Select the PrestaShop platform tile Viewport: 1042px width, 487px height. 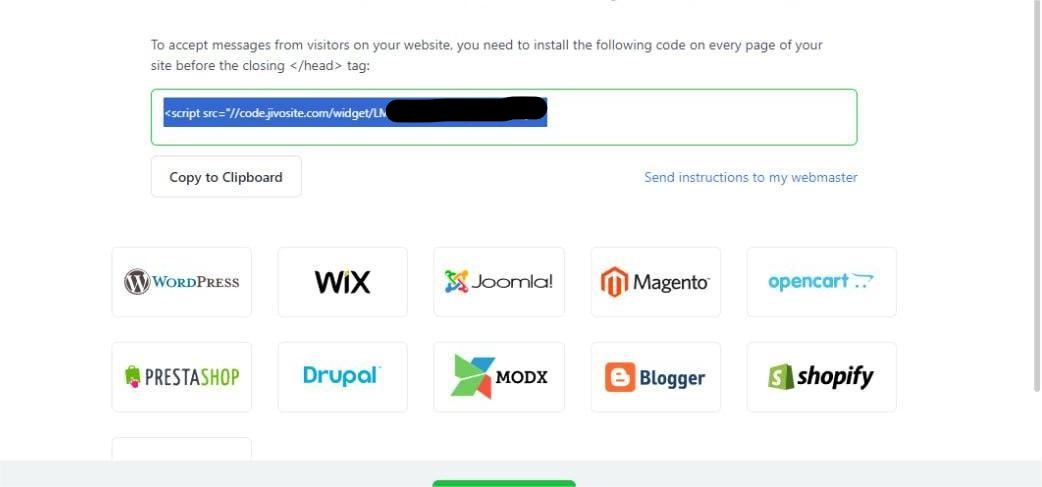coord(181,377)
